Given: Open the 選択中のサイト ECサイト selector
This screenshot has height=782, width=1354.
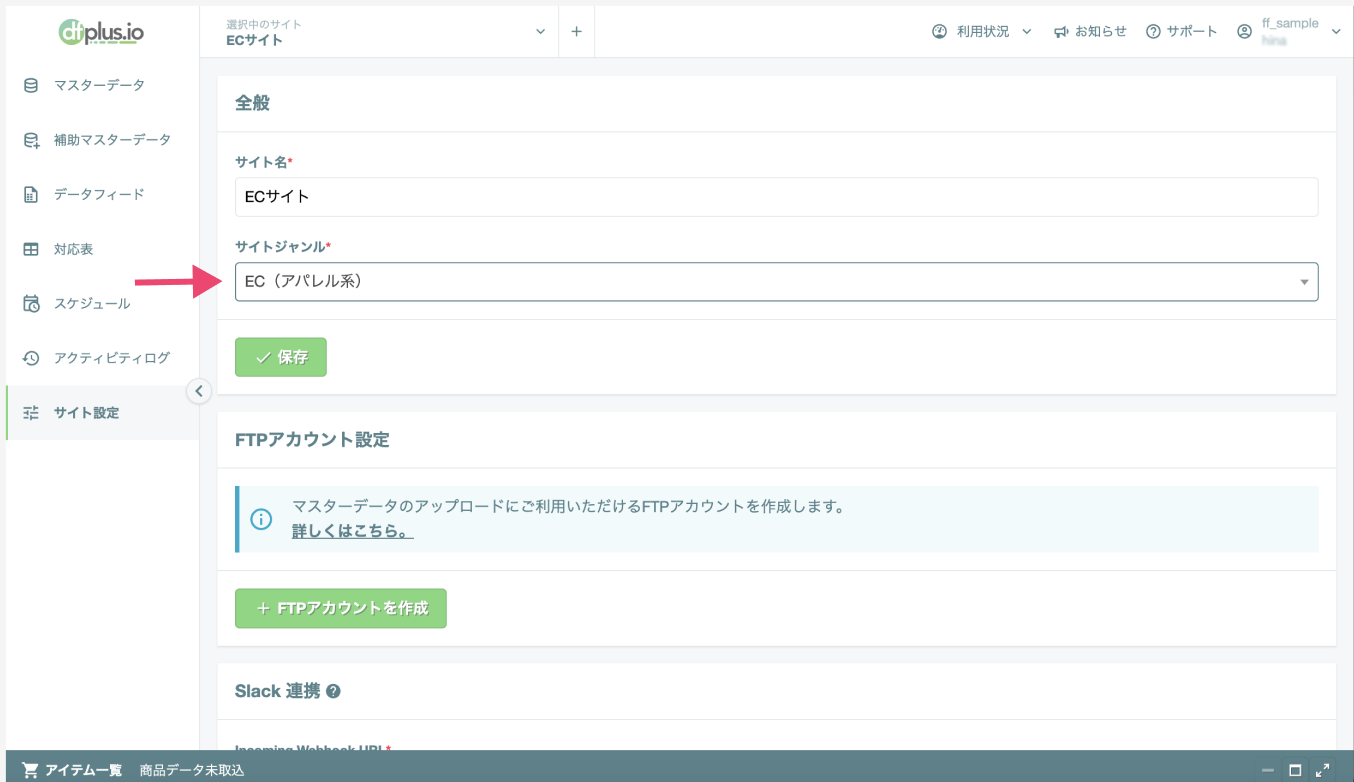Looking at the screenshot, I should pyautogui.click(x=386, y=32).
